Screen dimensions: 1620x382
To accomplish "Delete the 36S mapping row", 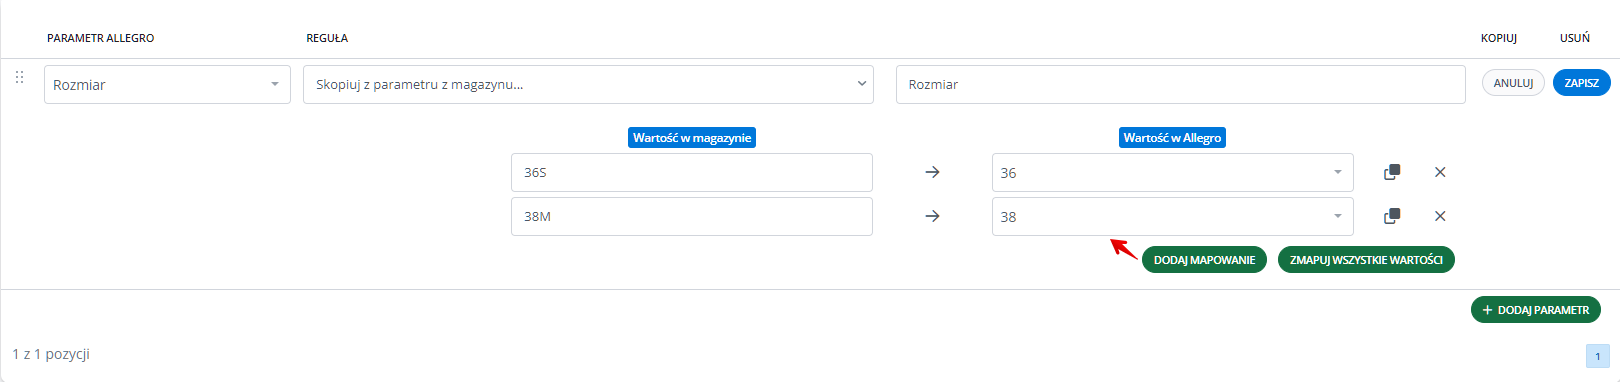I will [x=1440, y=172].
